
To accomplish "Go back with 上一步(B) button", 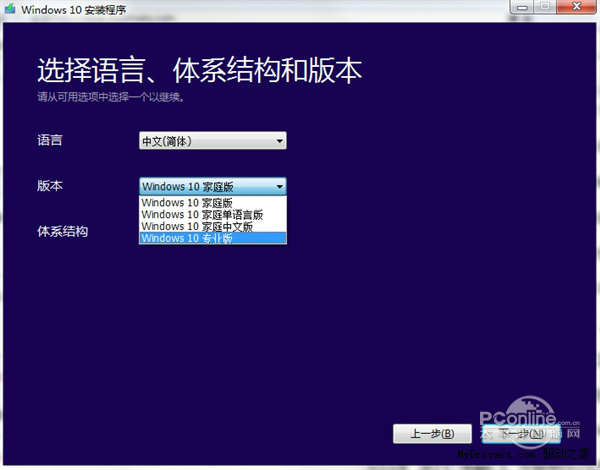I will pyautogui.click(x=432, y=434).
